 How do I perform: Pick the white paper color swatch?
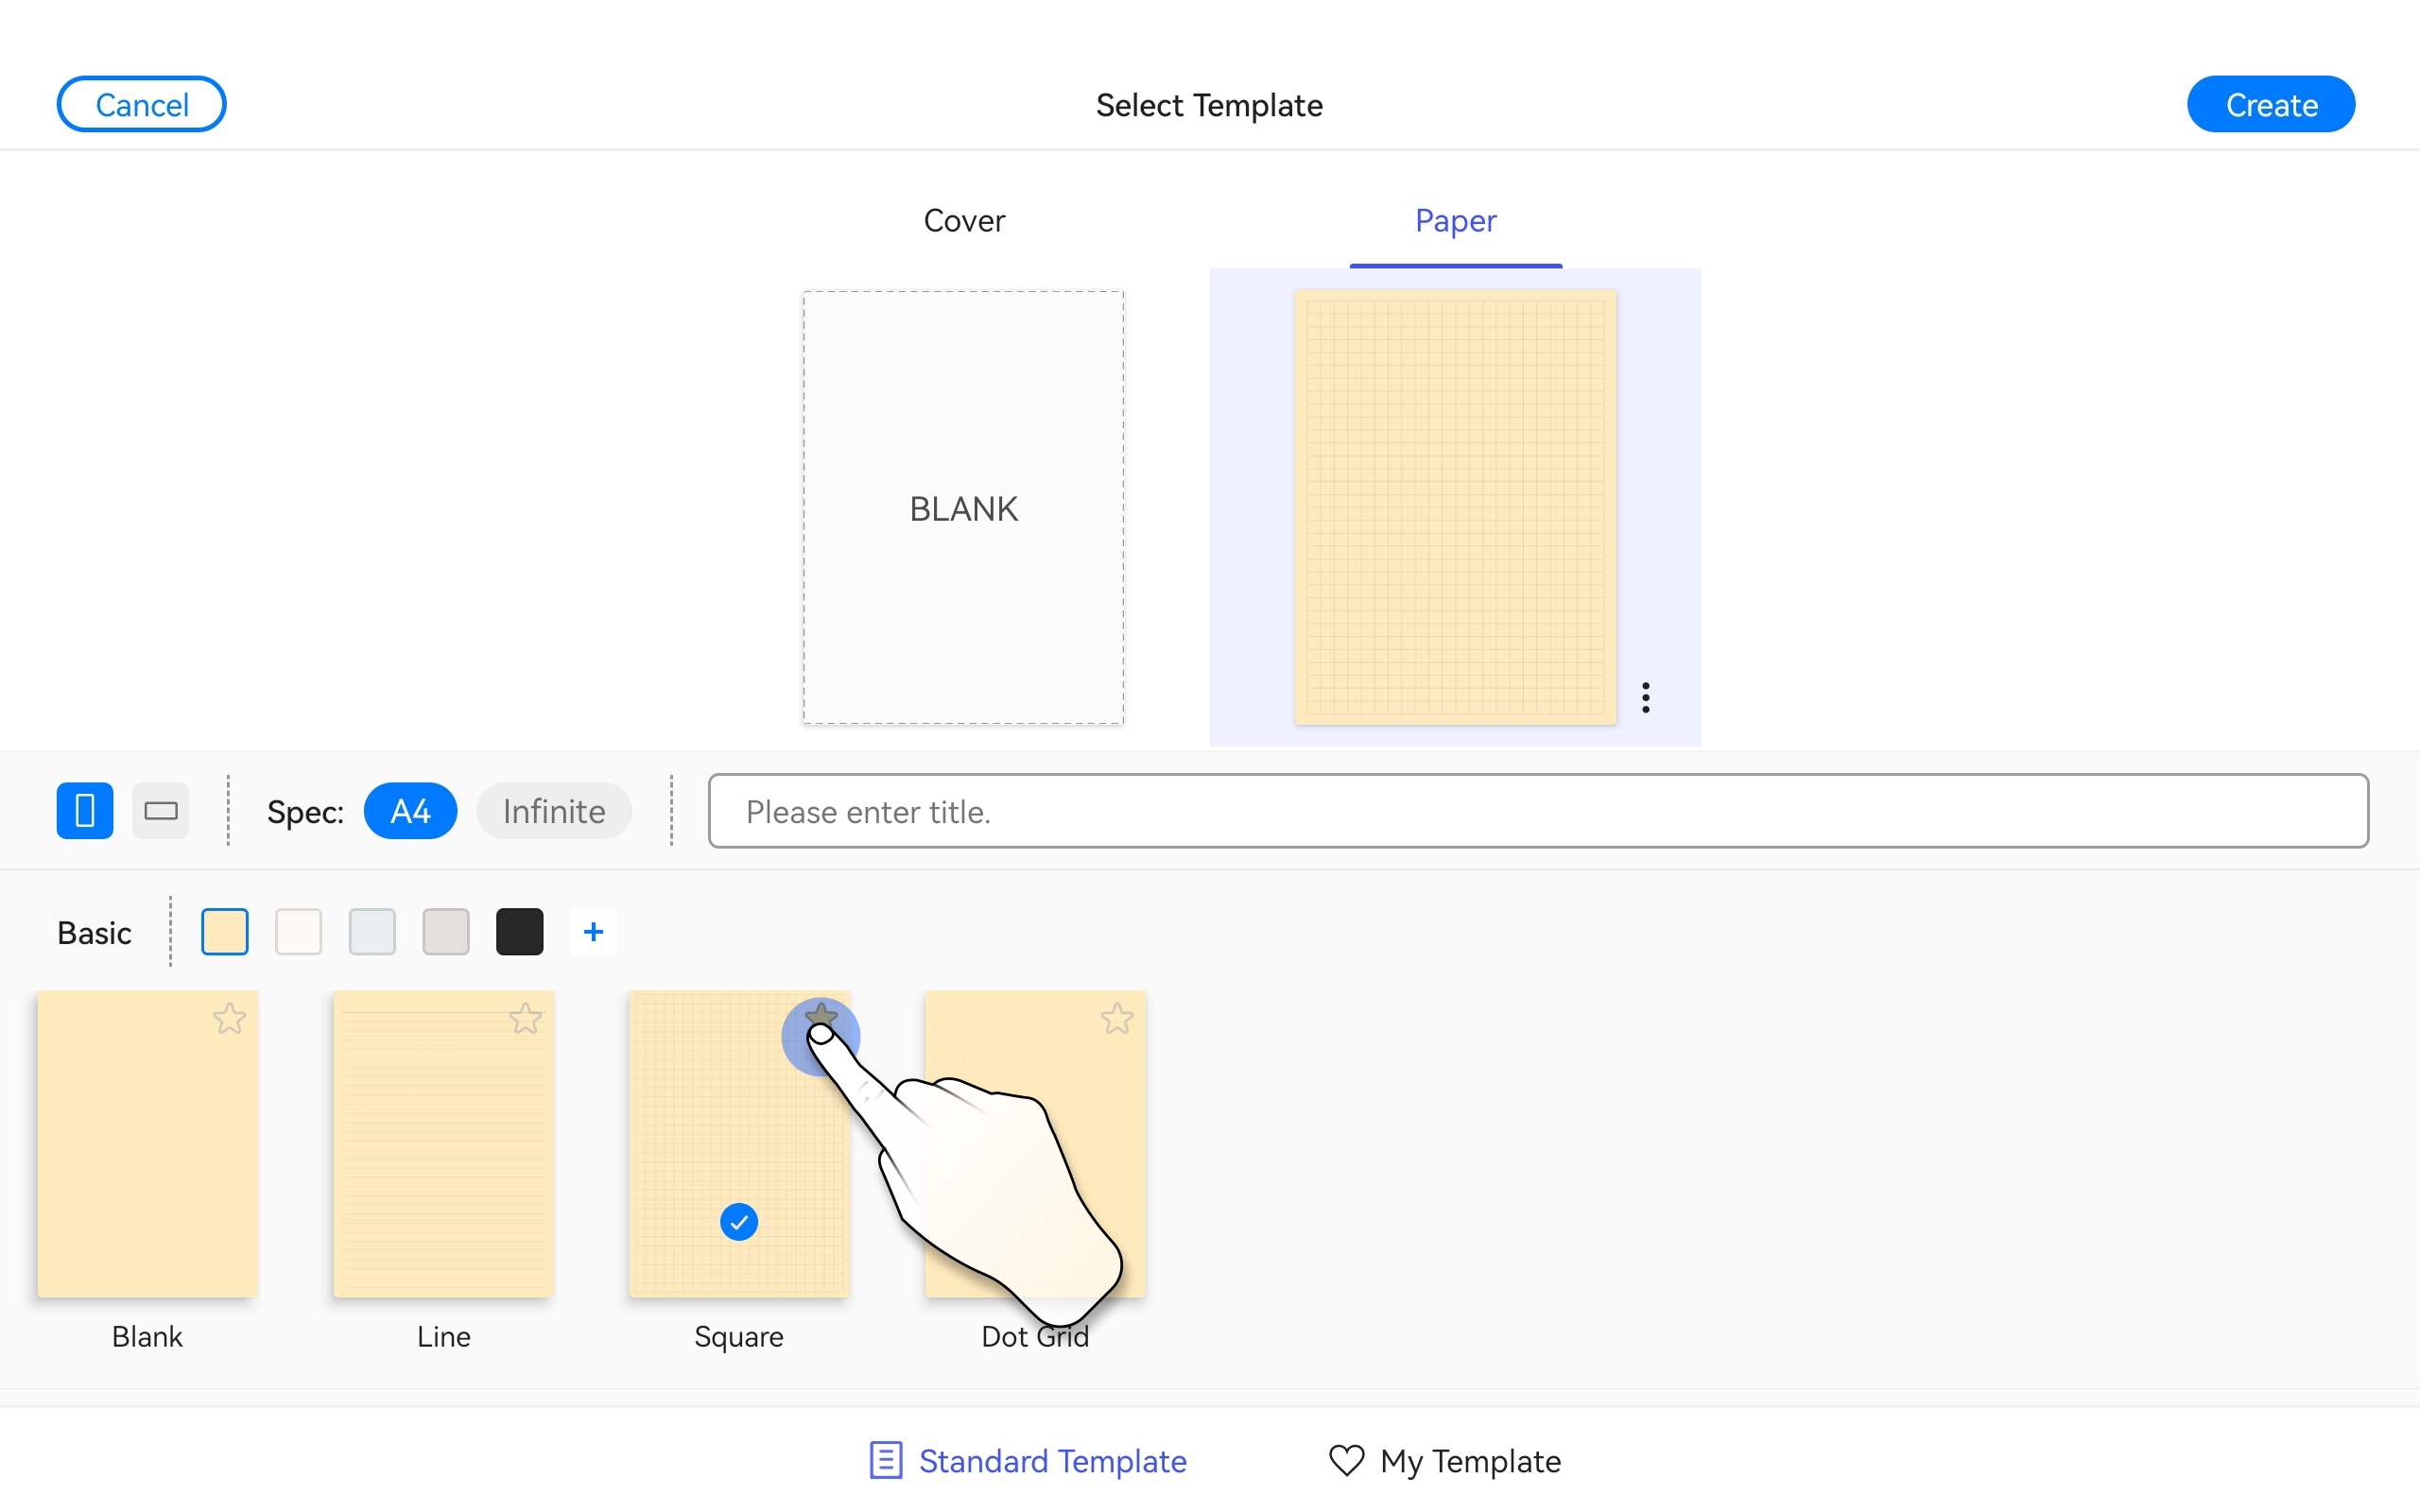pos(298,932)
